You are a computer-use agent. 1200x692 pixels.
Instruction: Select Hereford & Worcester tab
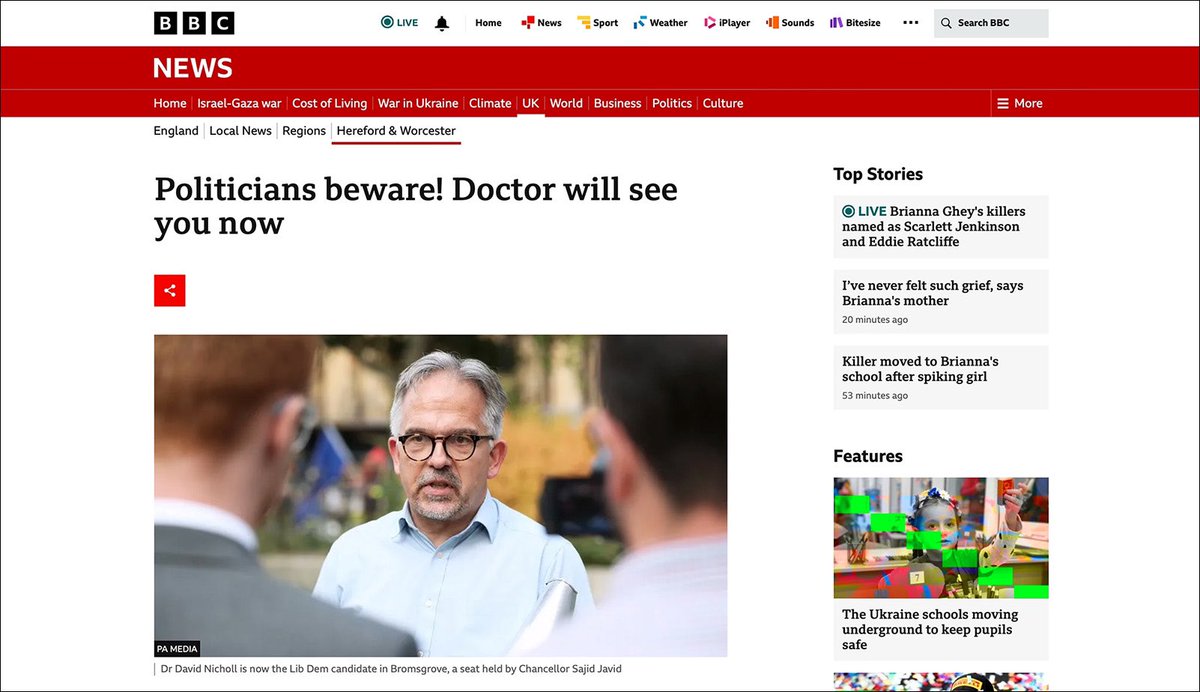tap(396, 131)
